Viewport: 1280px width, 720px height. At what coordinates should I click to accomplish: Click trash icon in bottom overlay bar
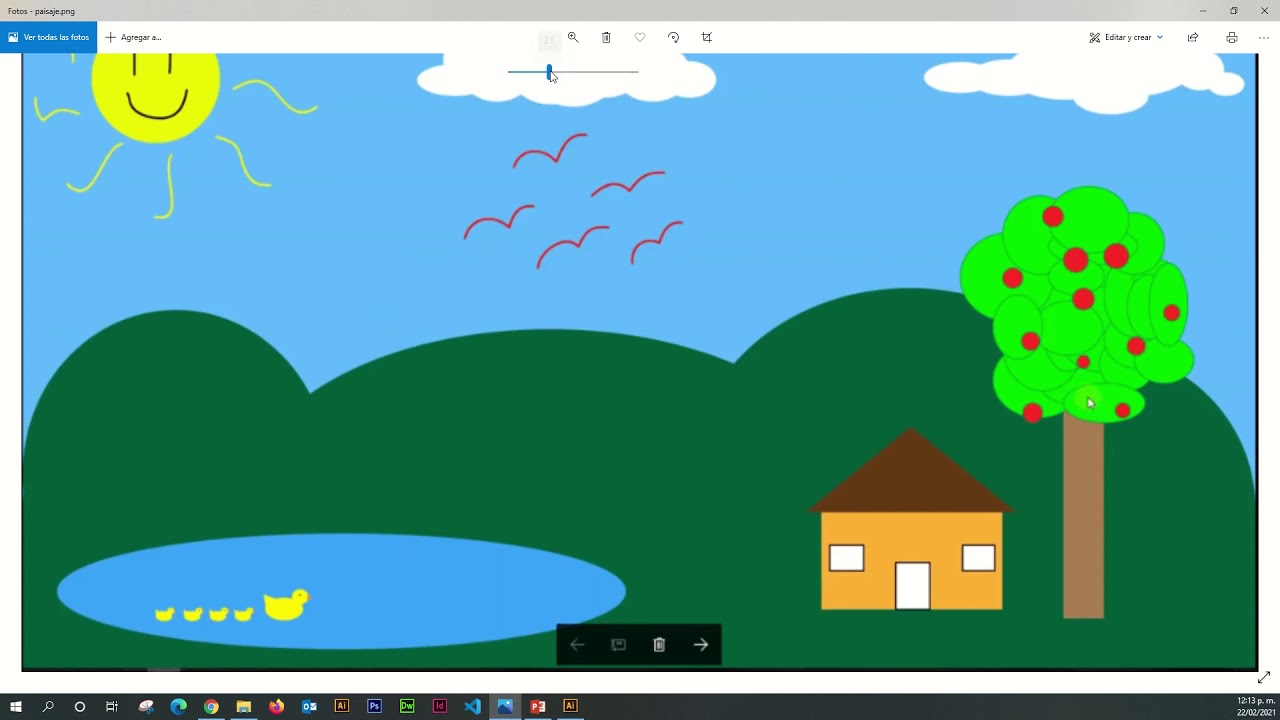point(659,645)
